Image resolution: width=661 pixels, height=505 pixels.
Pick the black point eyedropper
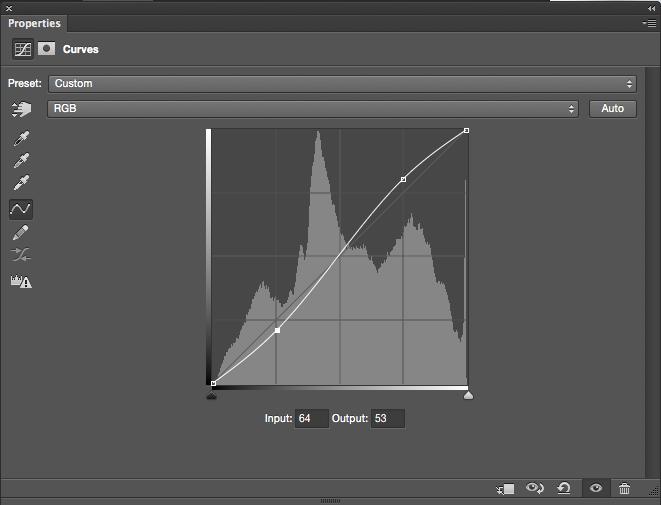coord(21,138)
